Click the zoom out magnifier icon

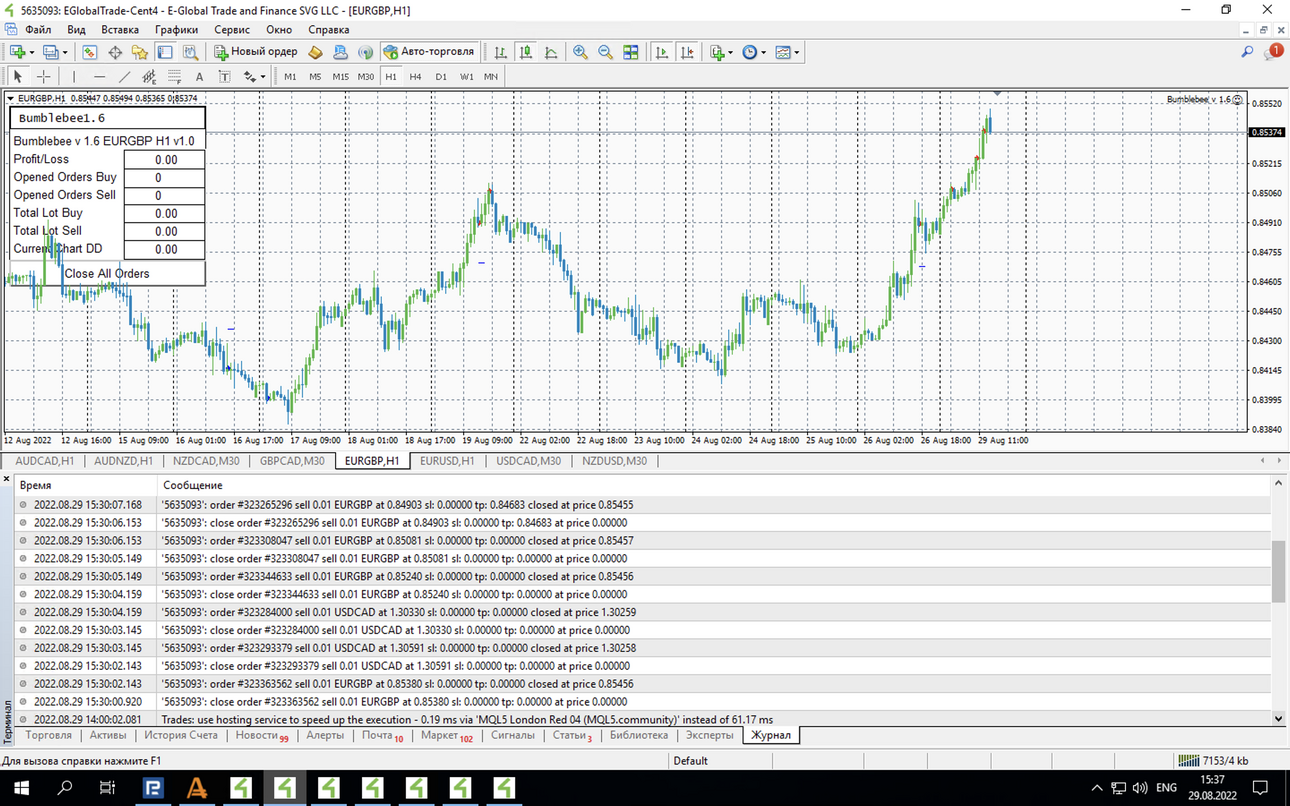605,52
